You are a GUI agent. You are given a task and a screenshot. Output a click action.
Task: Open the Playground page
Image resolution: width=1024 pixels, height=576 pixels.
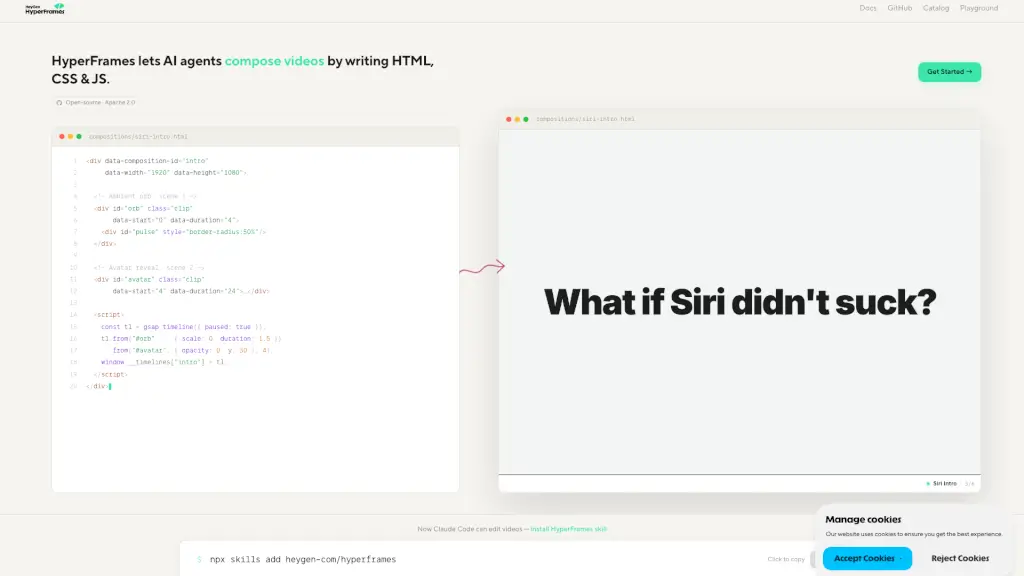(979, 8)
